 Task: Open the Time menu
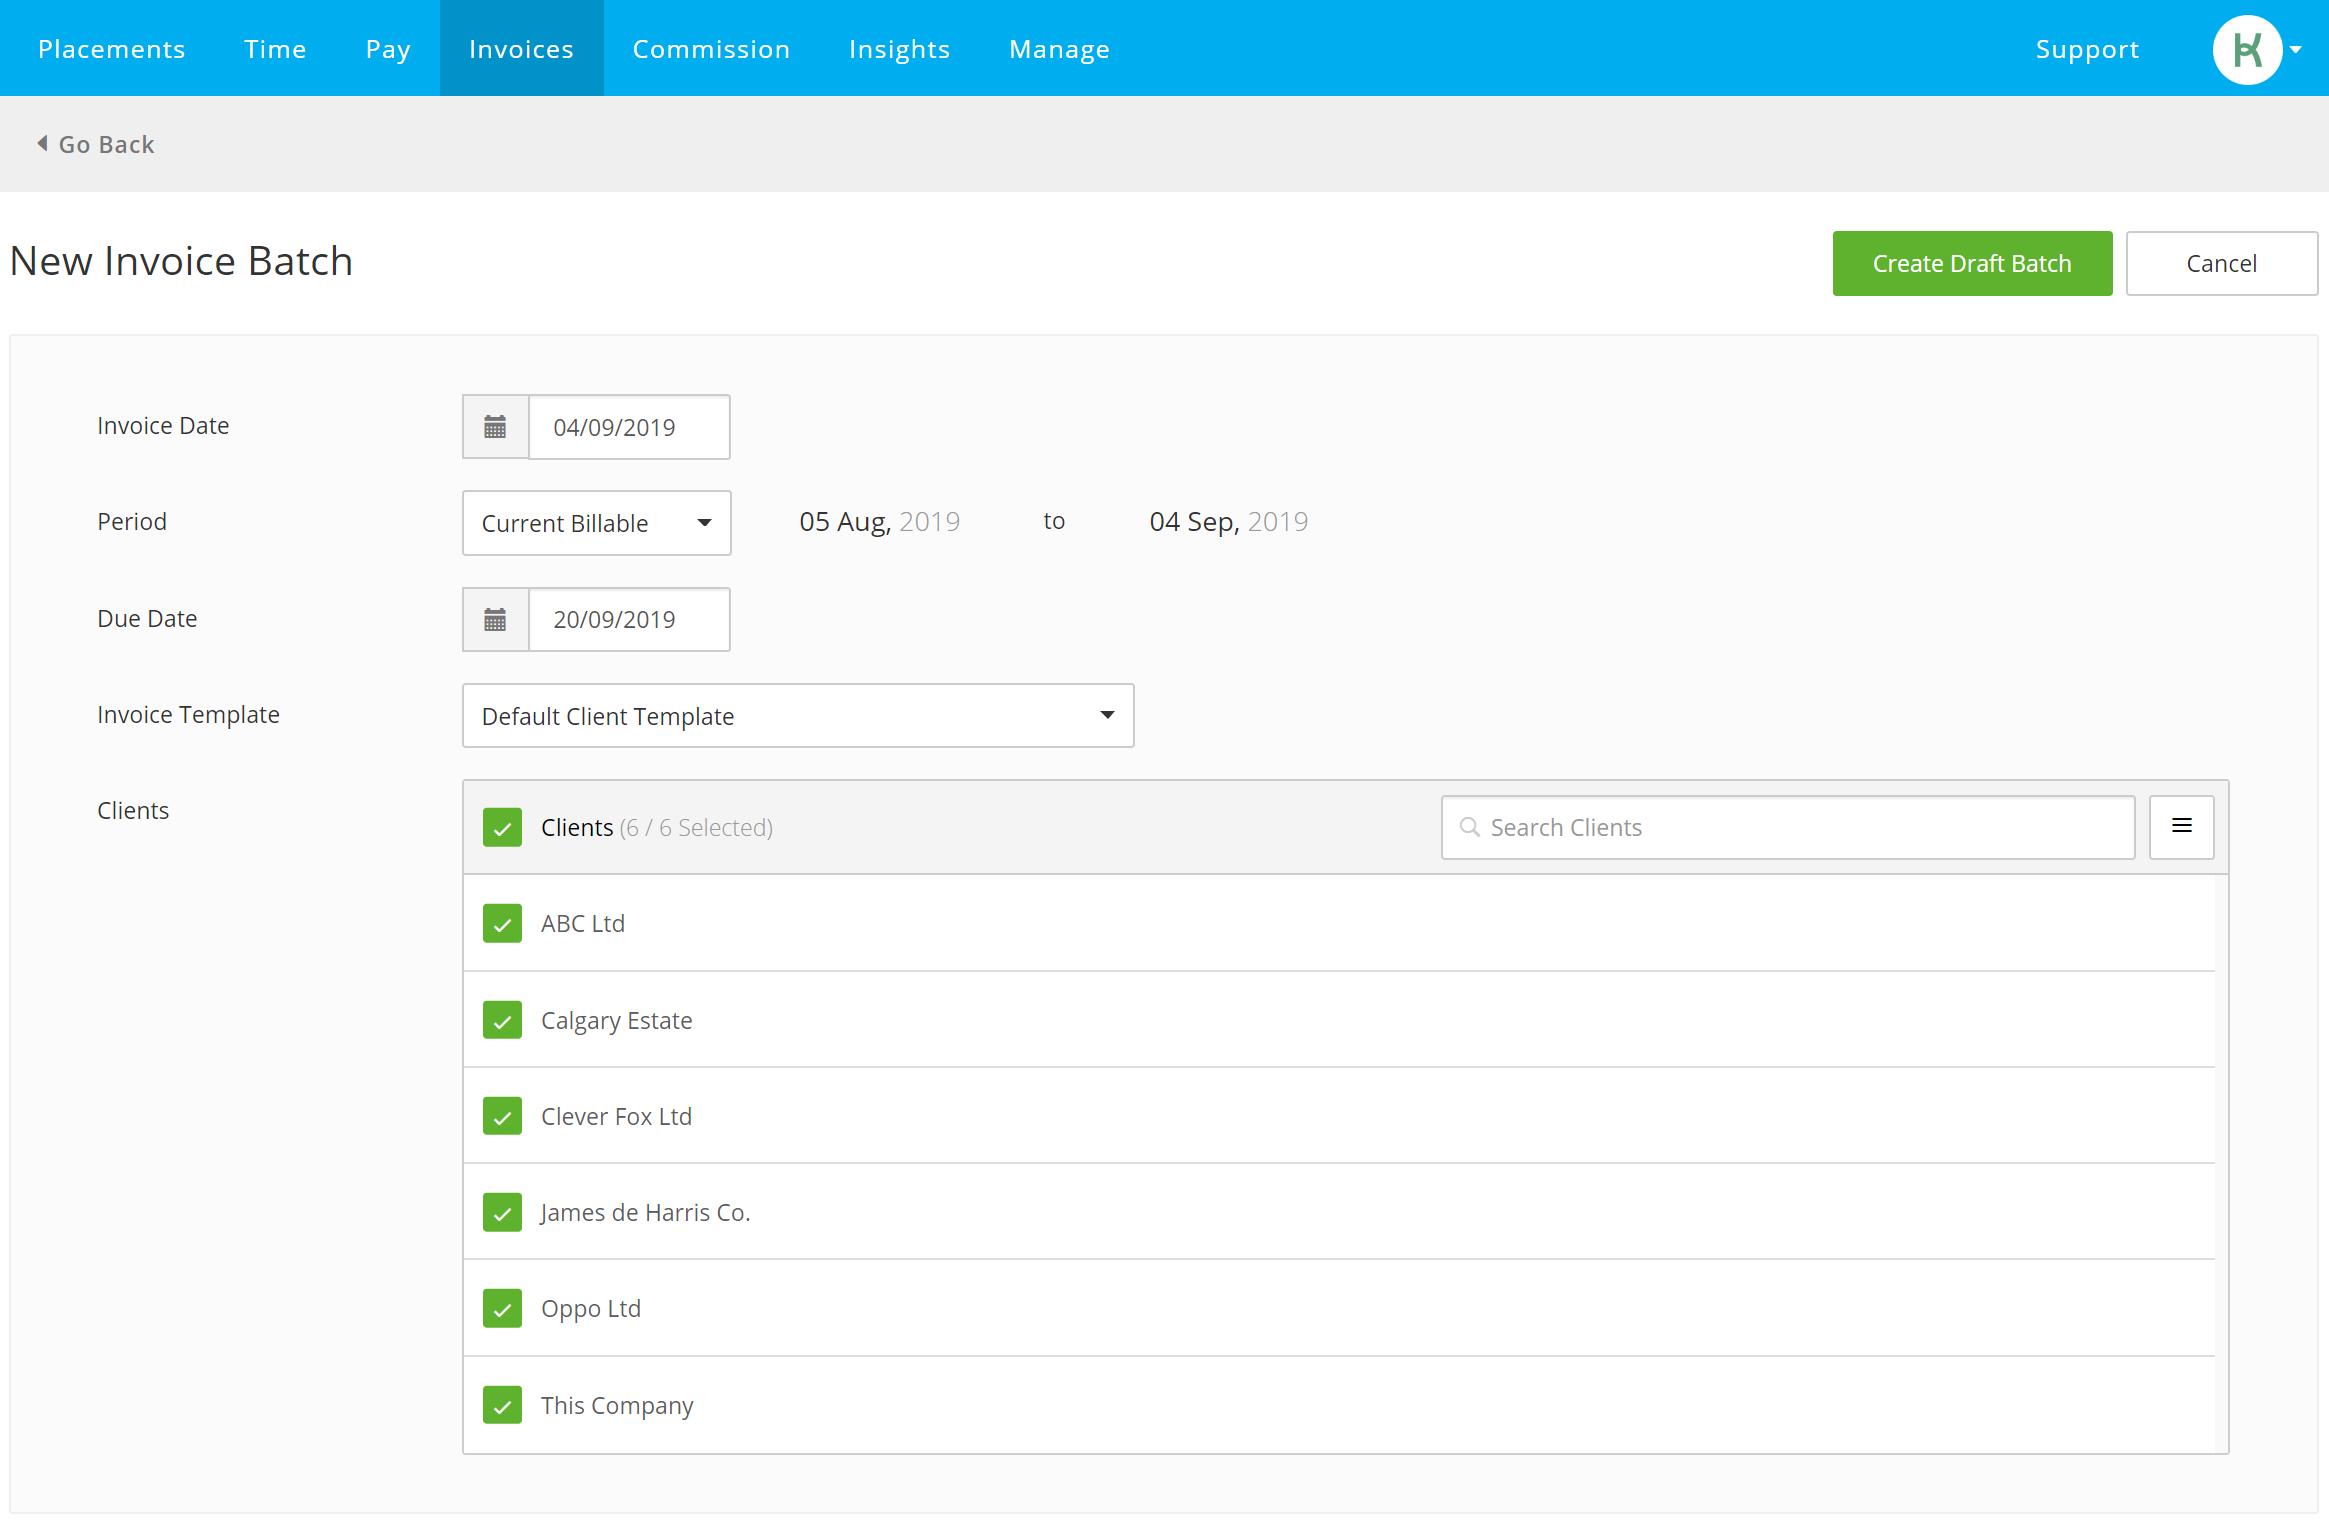coord(275,49)
